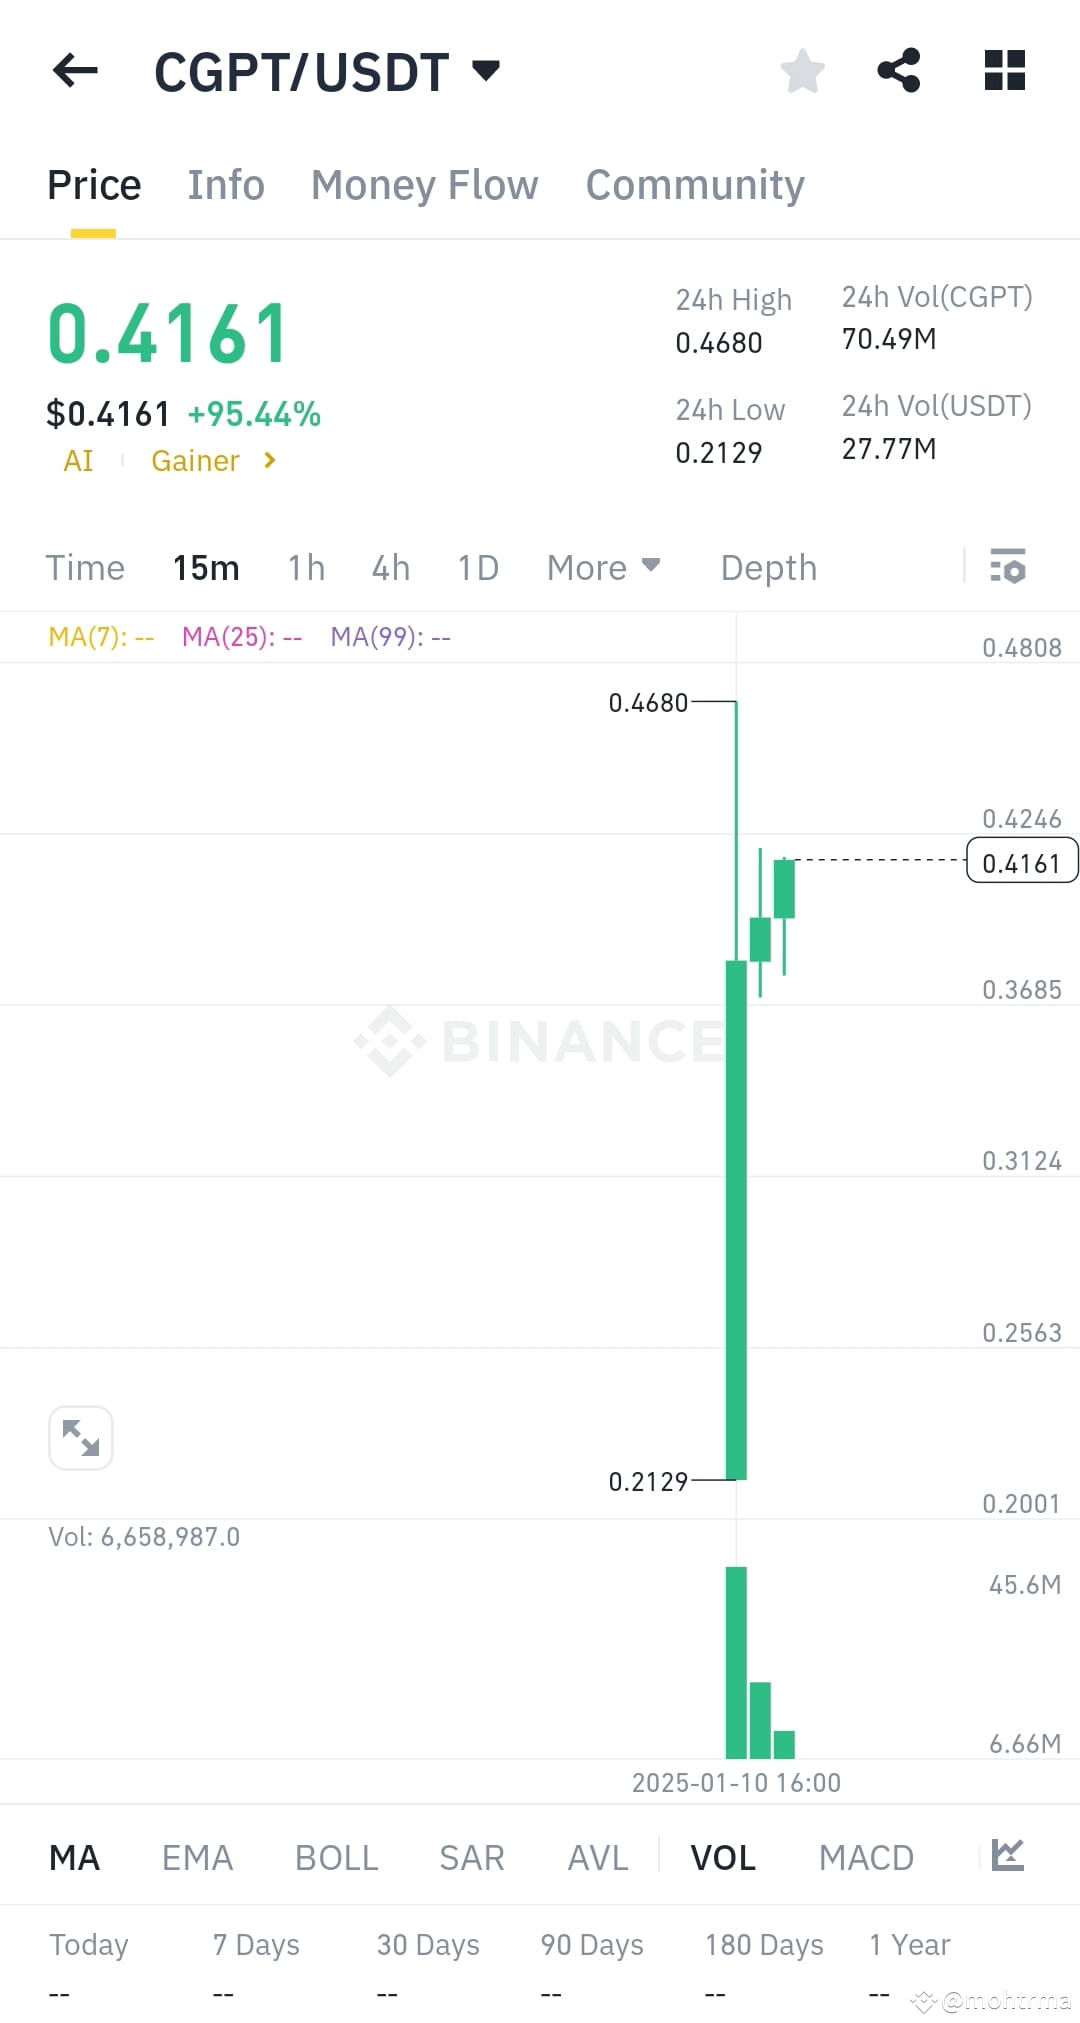Select the 180 Days statistics period

point(763,1944)
